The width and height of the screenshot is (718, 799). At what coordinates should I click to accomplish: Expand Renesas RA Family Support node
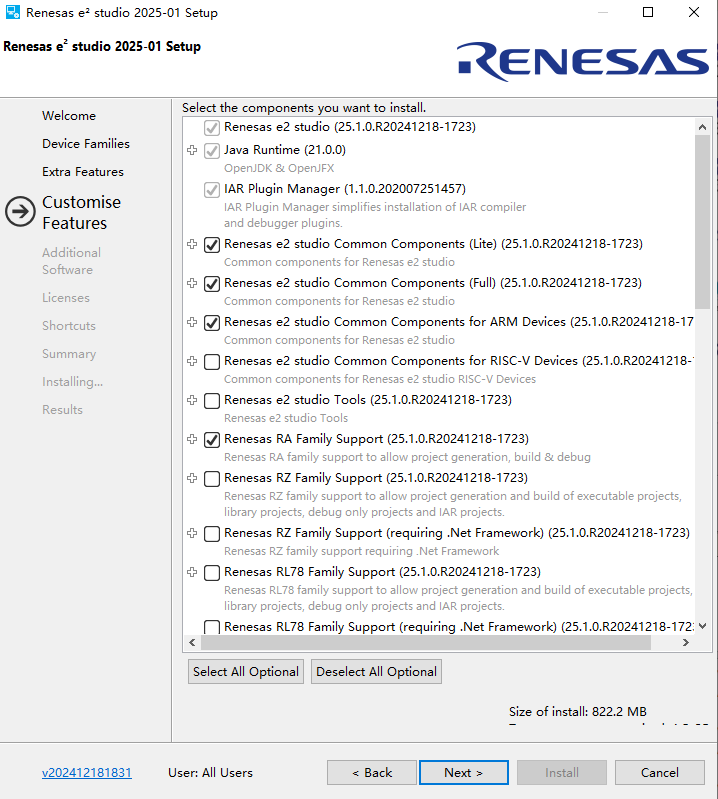coord(192,439)
